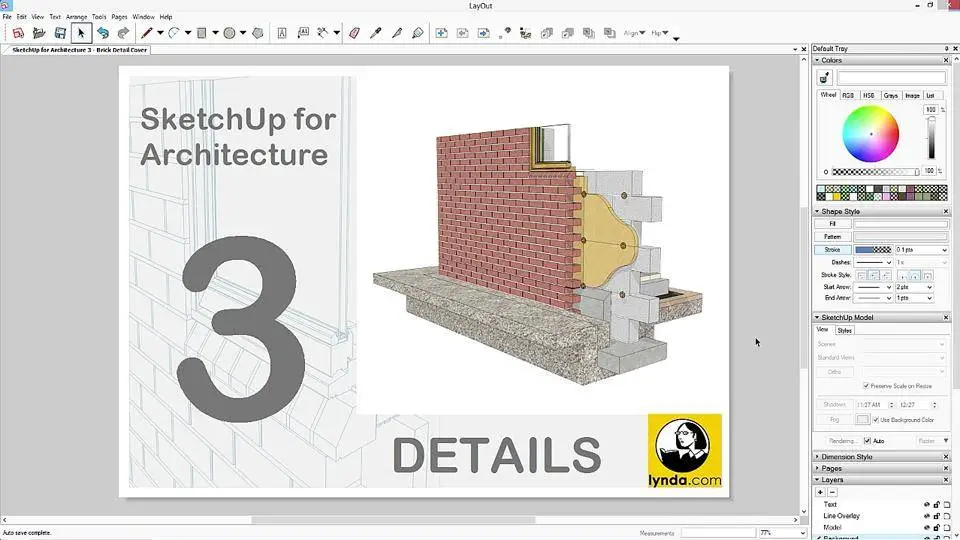
Task: Select the Arc tool
Action: [x=174, y=33]
